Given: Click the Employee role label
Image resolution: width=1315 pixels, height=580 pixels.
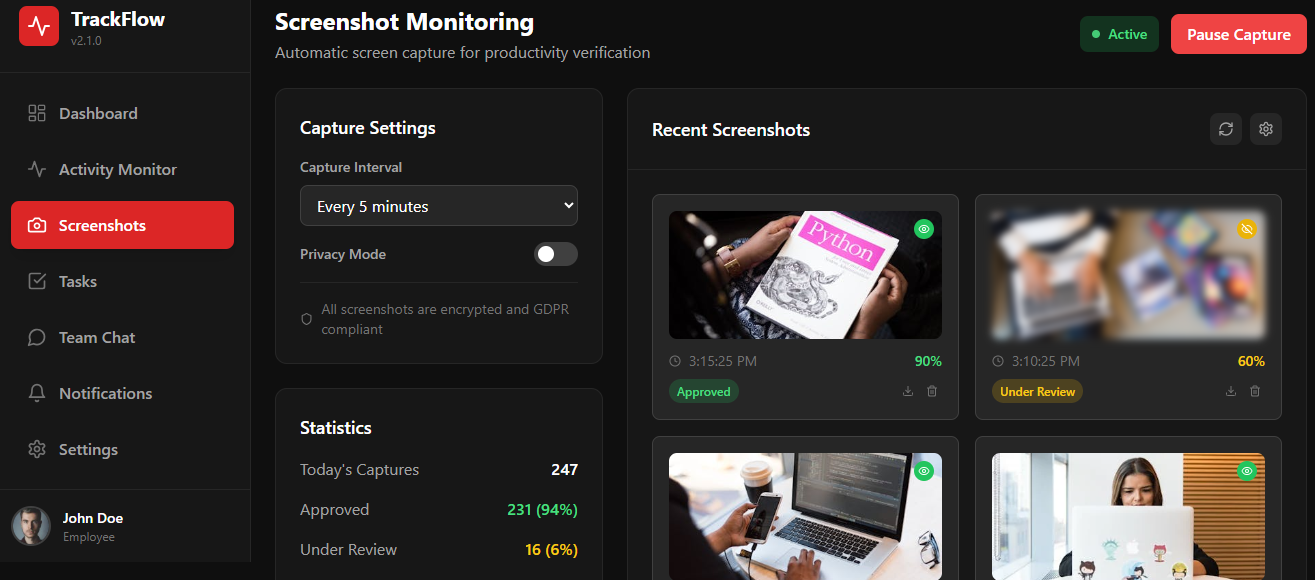Looking at the screenshot, I should click(x=89, y=537).
